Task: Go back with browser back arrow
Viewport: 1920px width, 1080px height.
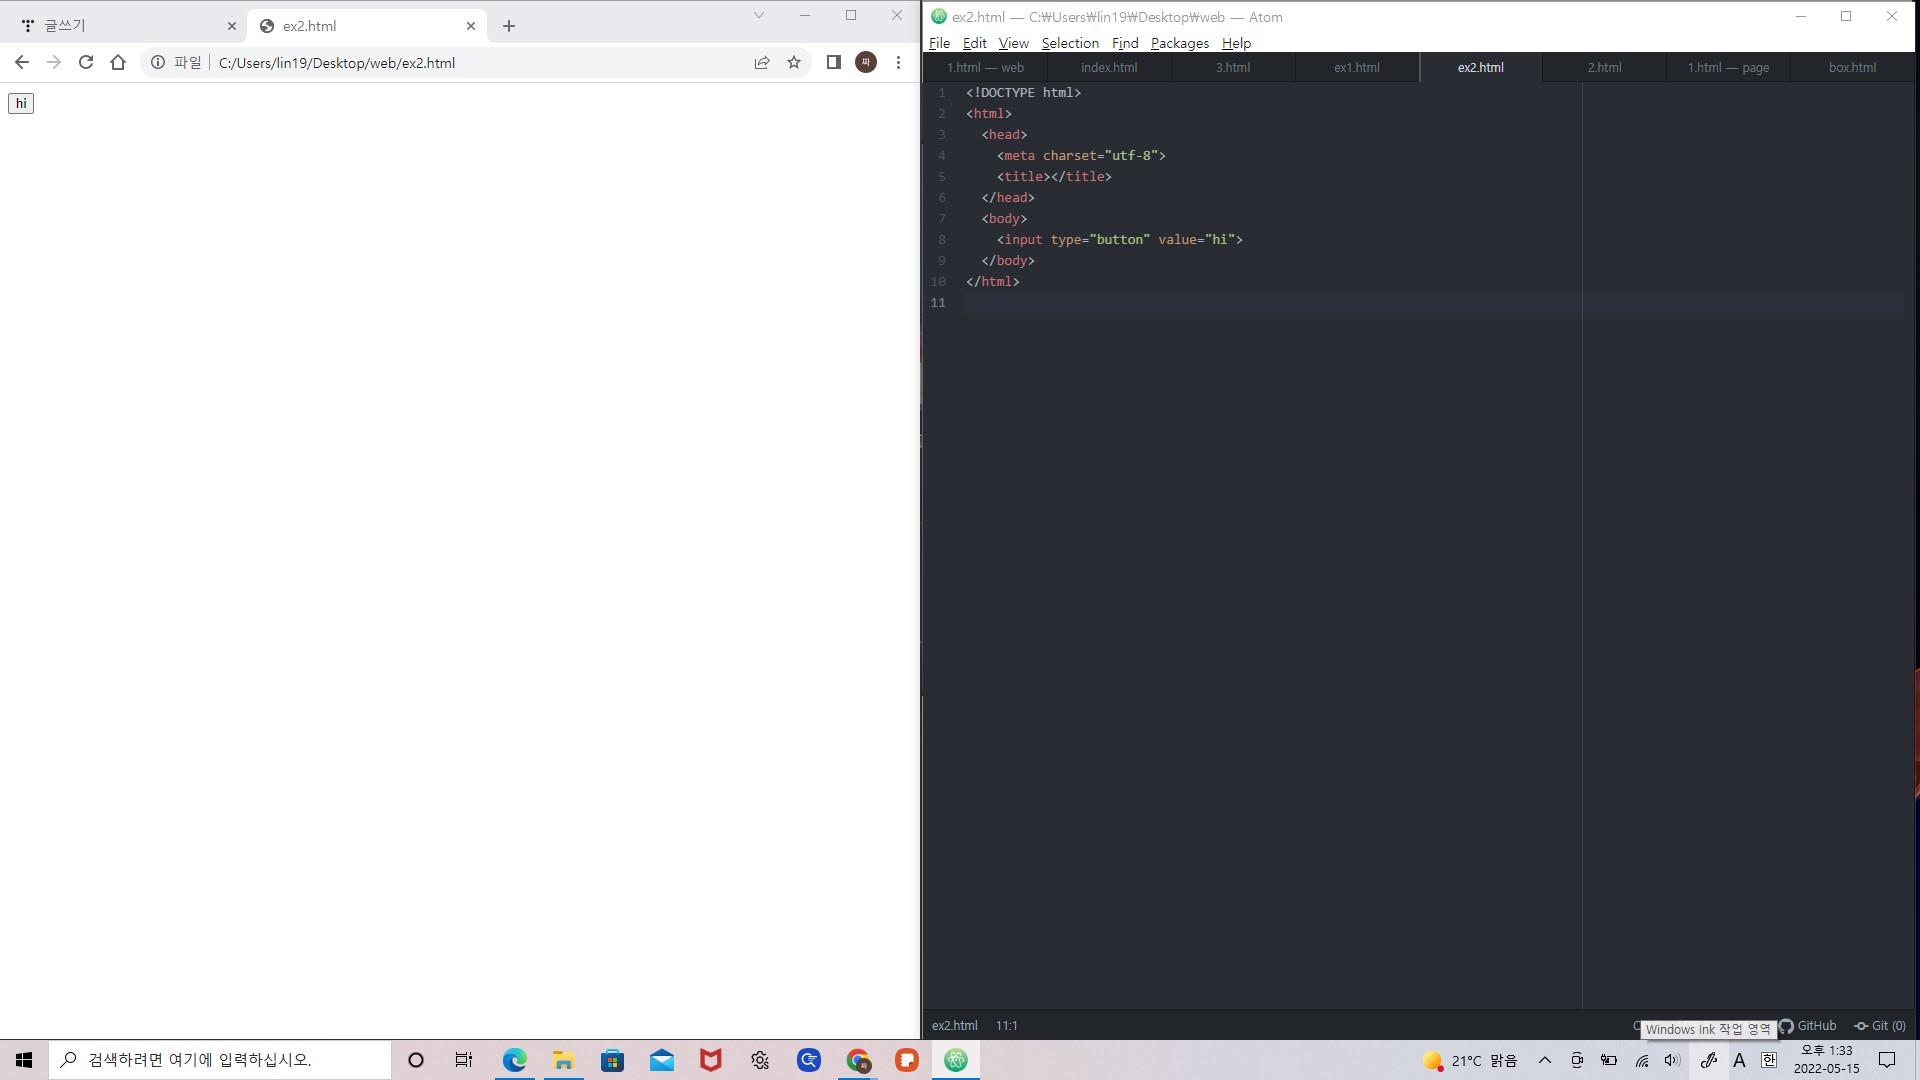Action: 22,62
